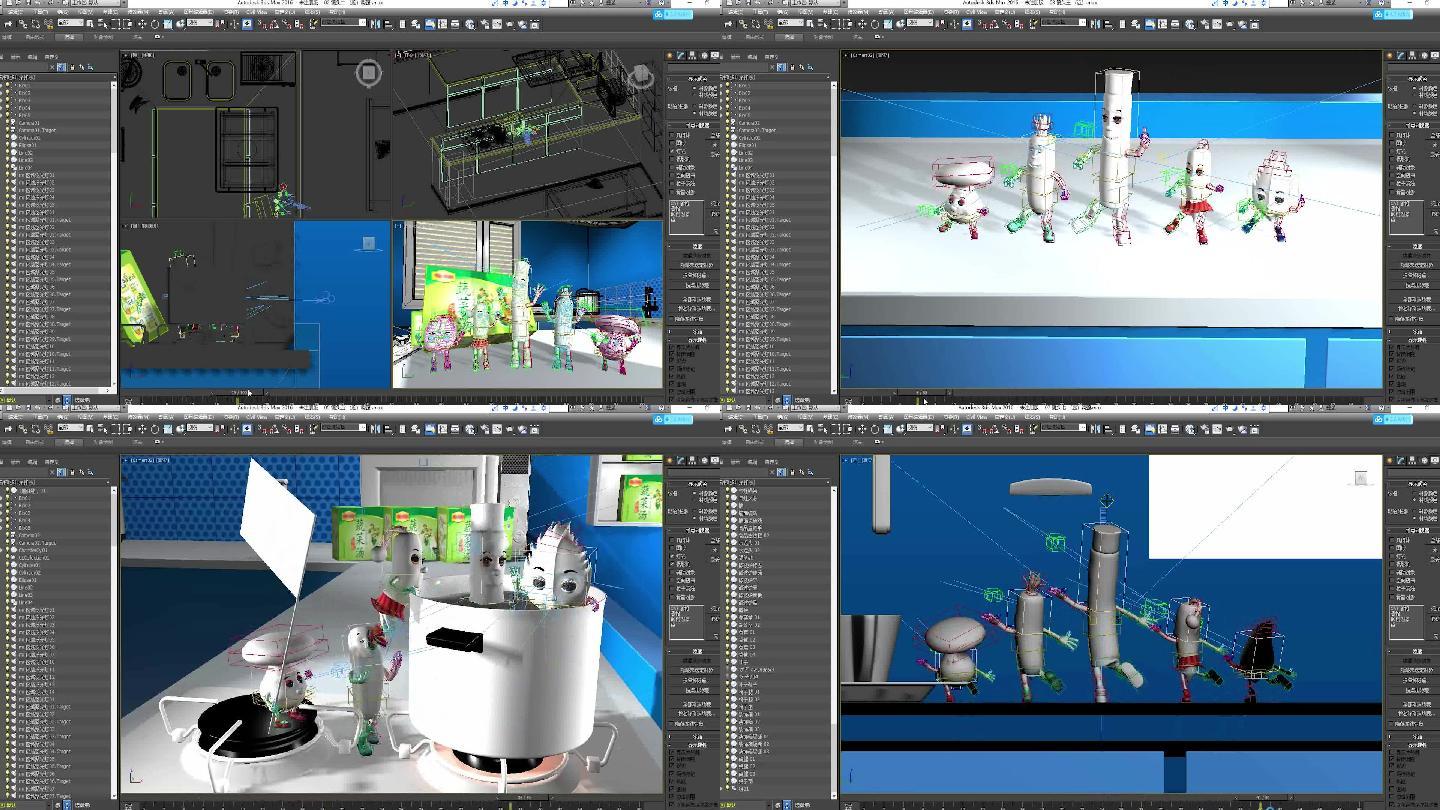1440x810 pixels.
Task: Check the 粒子系统 hide checkbox in bottom-left window
Action: tap(672, 588)
